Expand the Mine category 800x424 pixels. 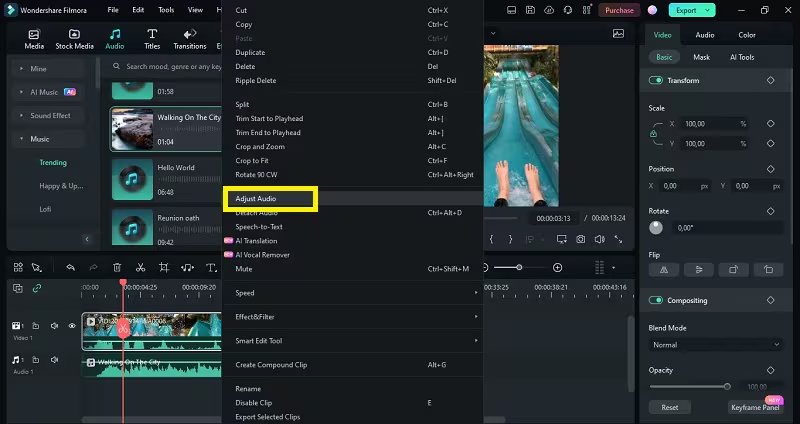point(21,68)
